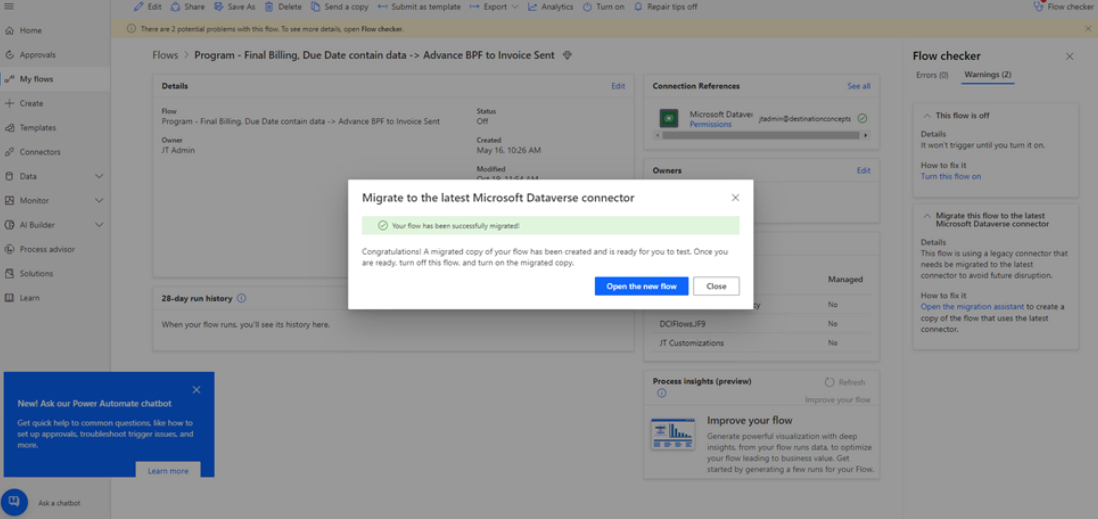This screenshot has width=1098, height=519.
Task: Click Submit as template in toolbar
Action: point(419,7)
